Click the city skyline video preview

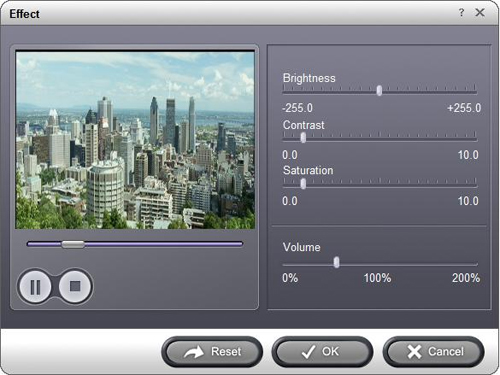tap(135, 140)
